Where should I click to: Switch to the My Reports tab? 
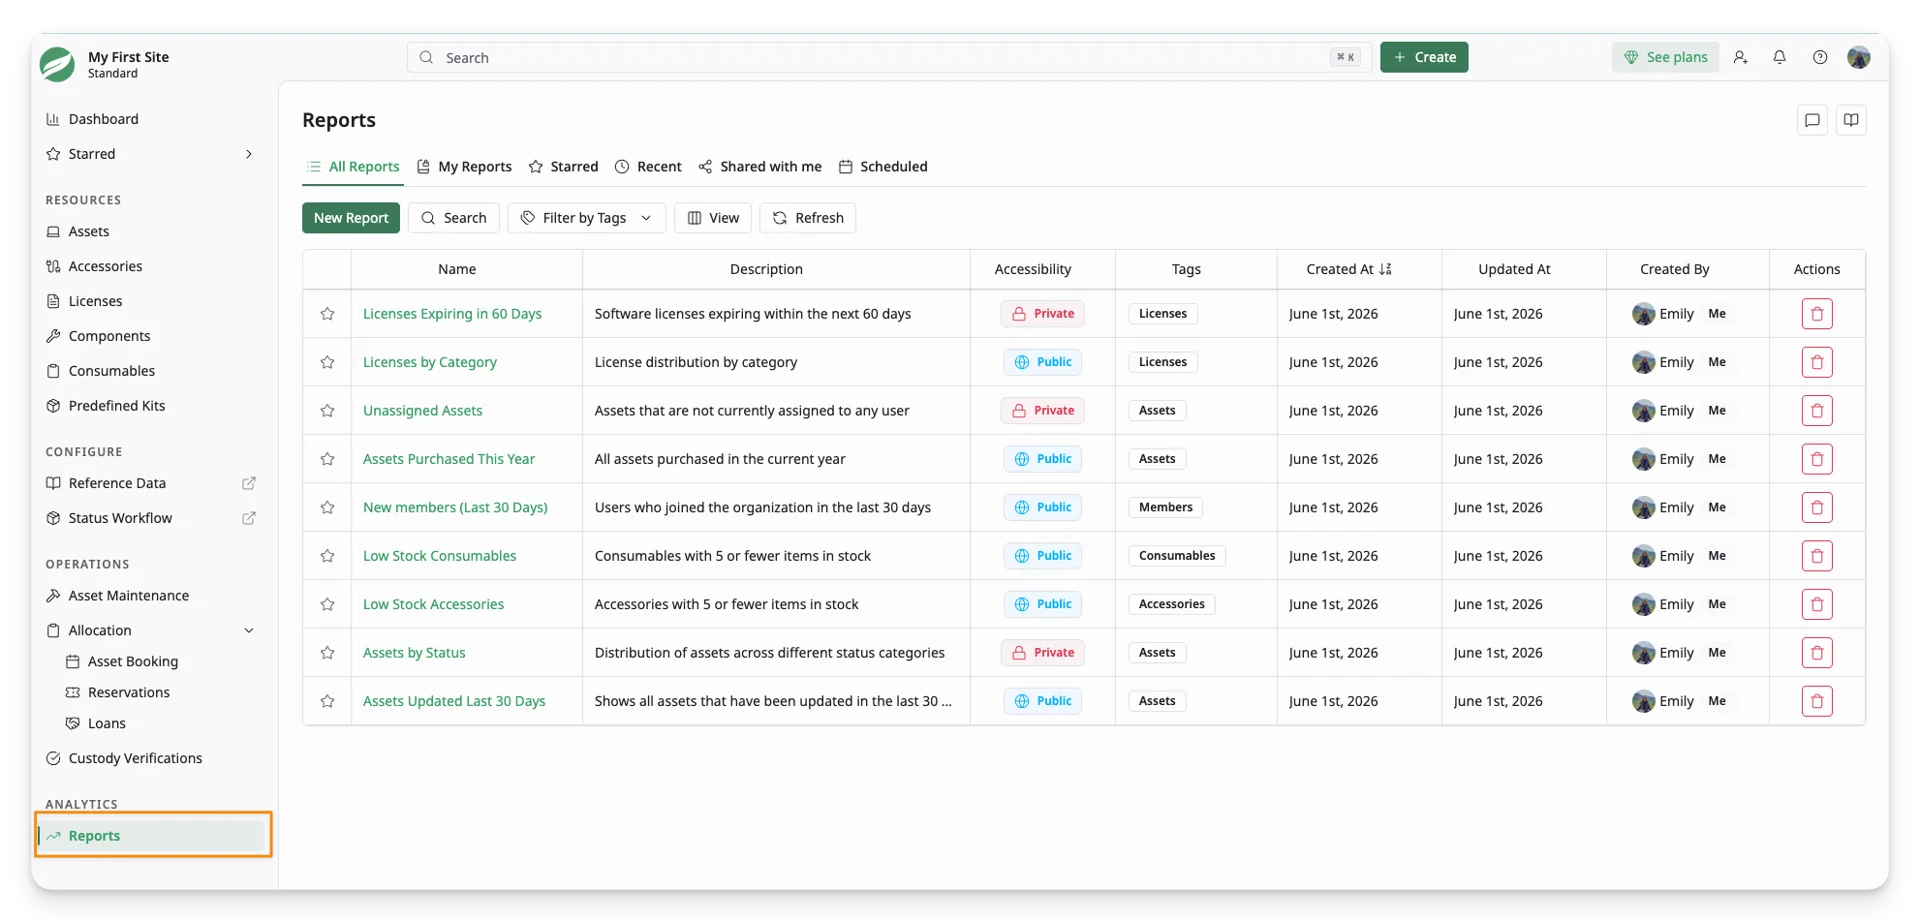point(464,167)
